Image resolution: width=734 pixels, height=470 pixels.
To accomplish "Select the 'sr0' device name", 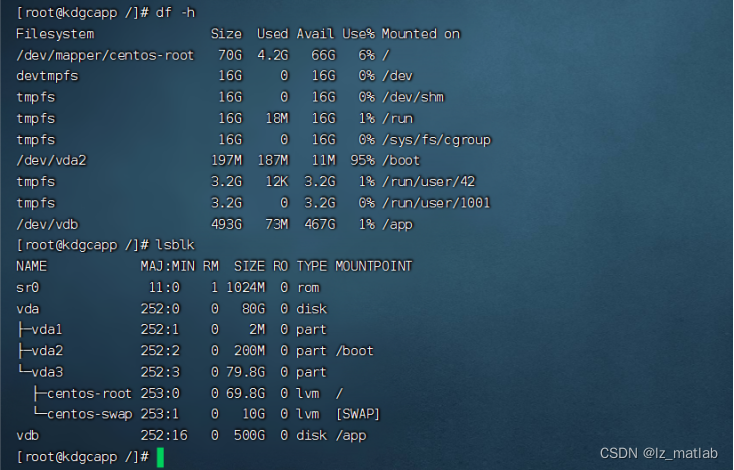I will click(x=28, y=287).
